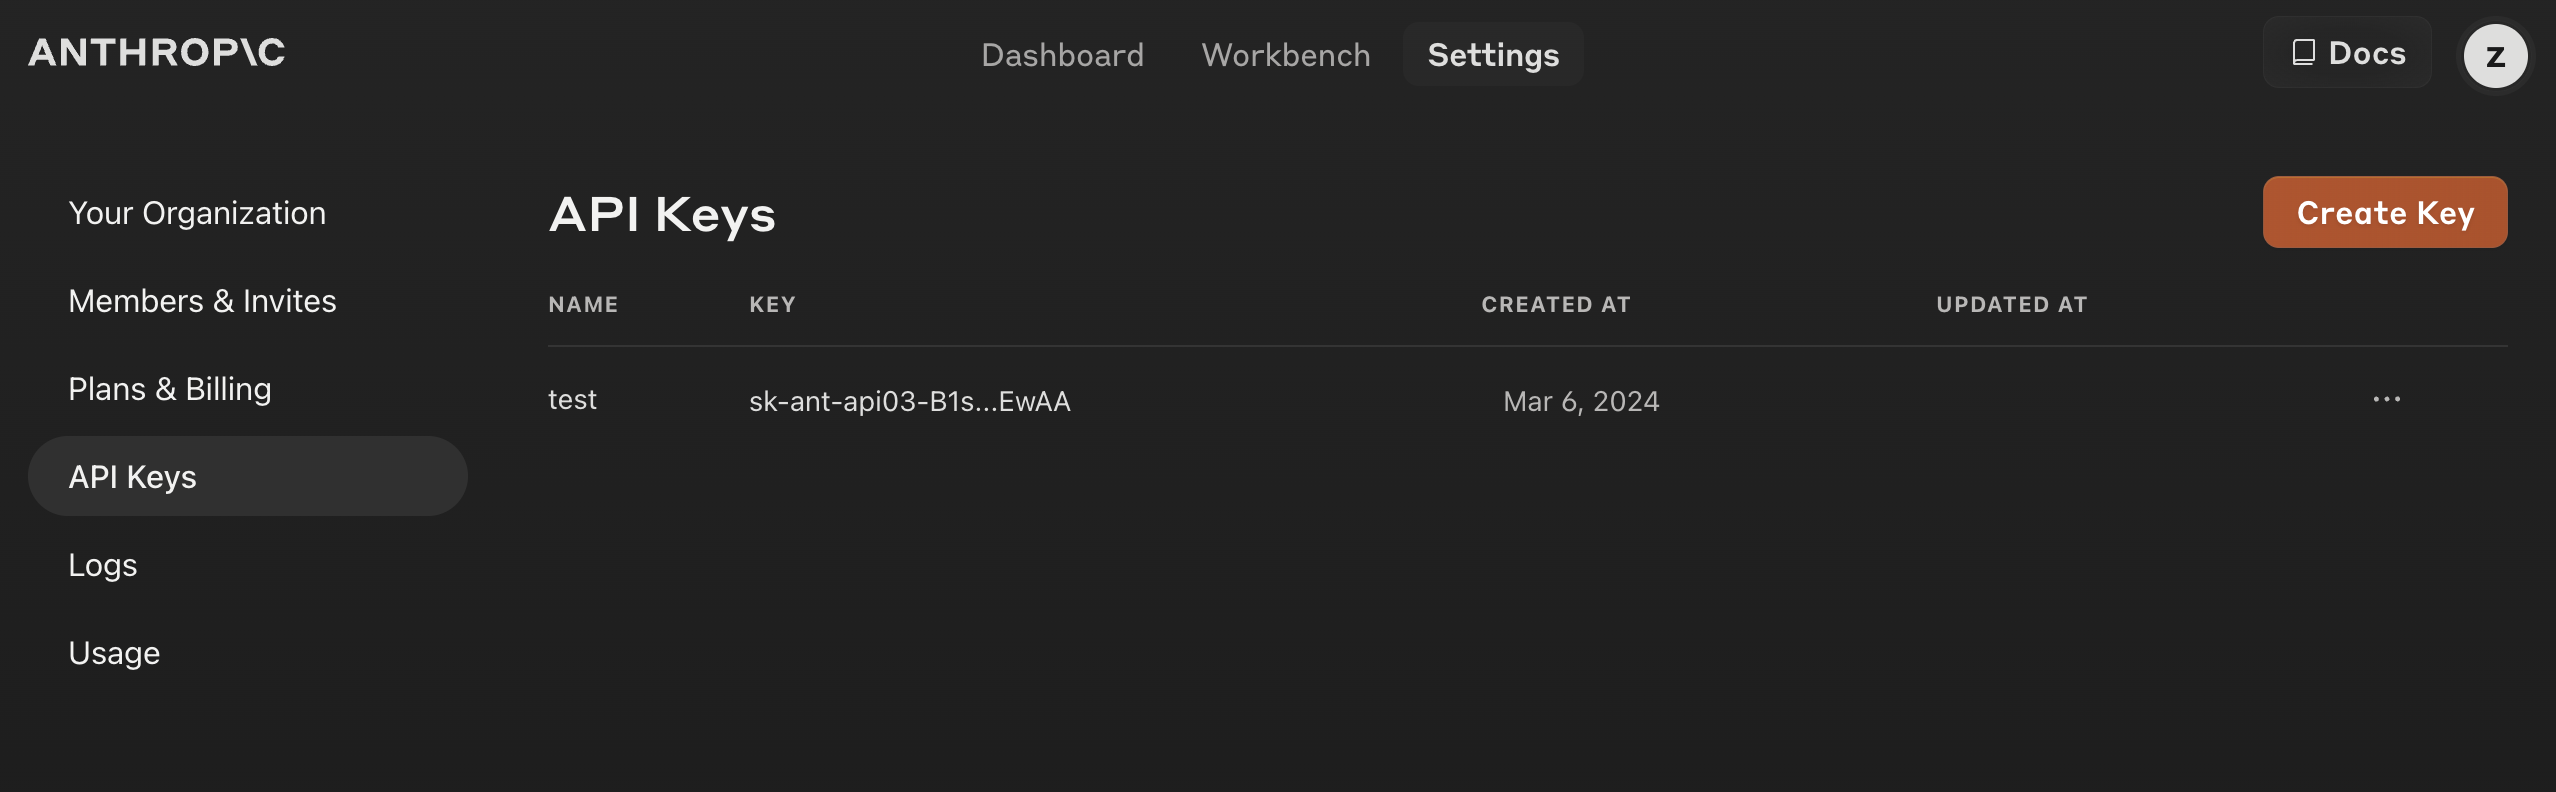Screen dimensions: 2556x792
Task: Open the Usage section
Action: click(114, 653)
